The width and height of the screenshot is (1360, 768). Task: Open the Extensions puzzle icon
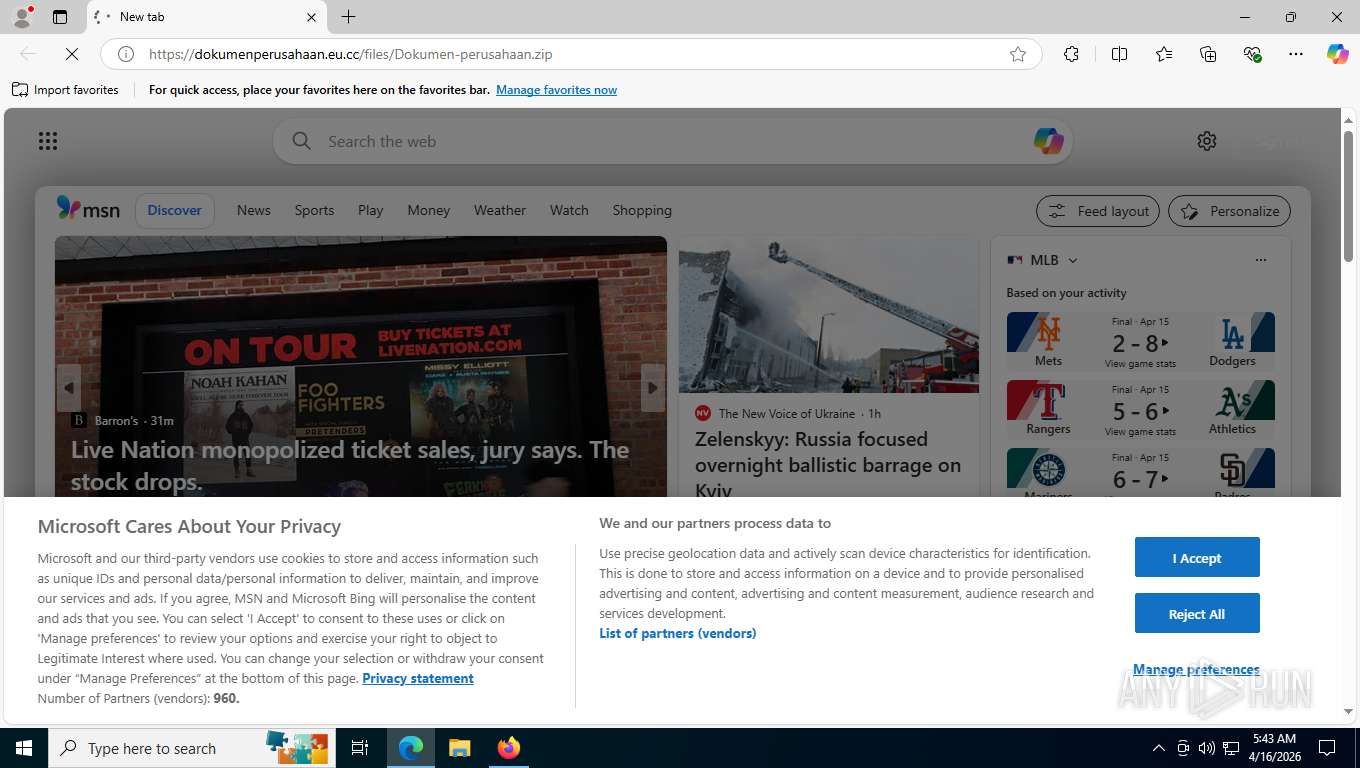1071,54
